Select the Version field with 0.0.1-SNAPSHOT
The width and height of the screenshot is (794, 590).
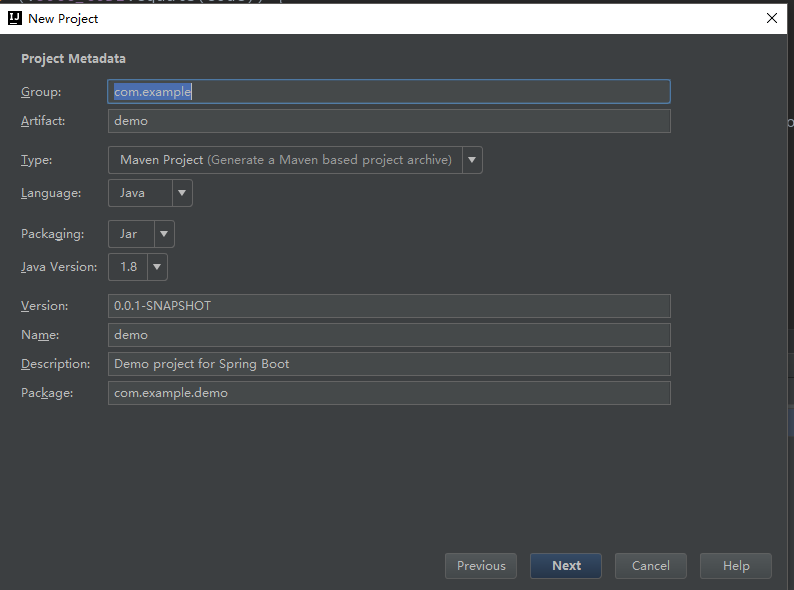pyautogui.click(x=388, y=306)
